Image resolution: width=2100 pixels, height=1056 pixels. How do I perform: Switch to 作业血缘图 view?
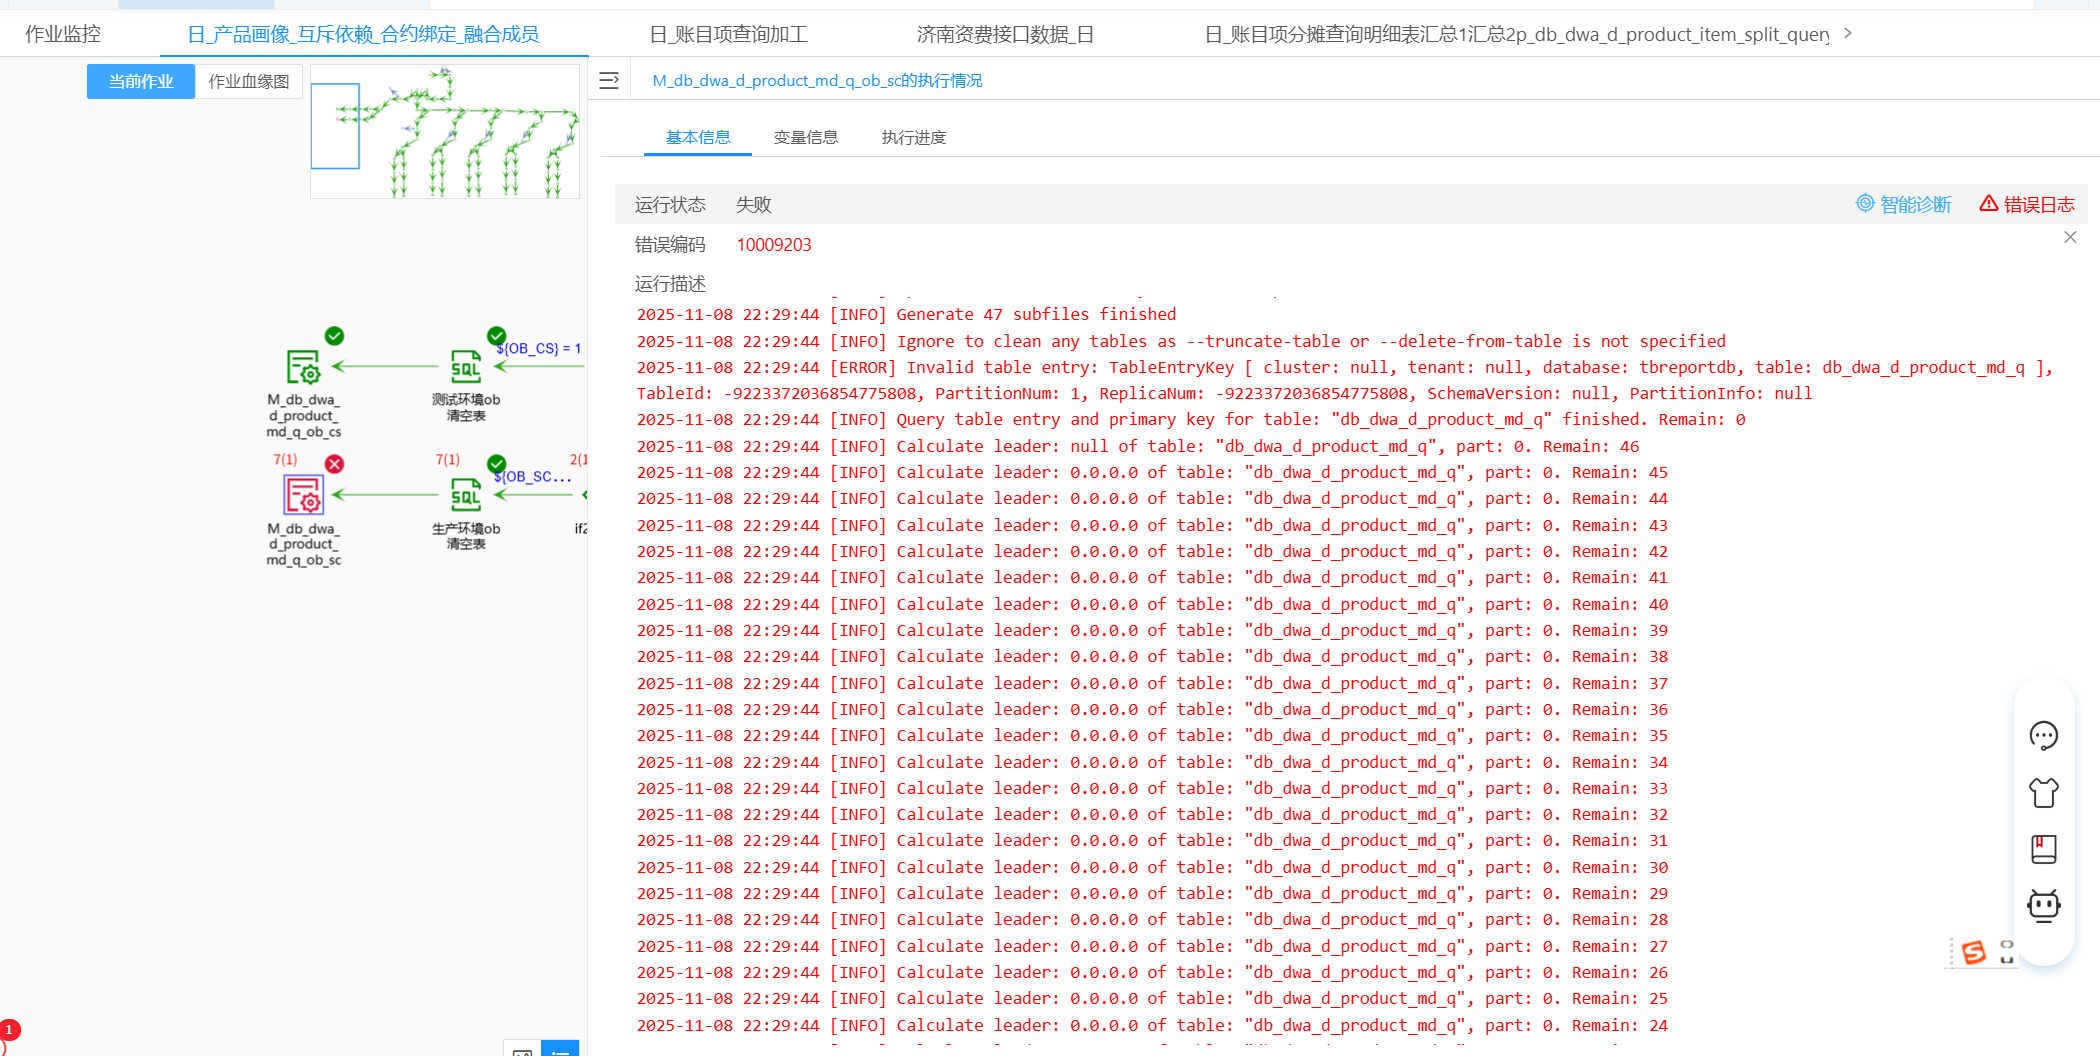[x=248, y=81]
